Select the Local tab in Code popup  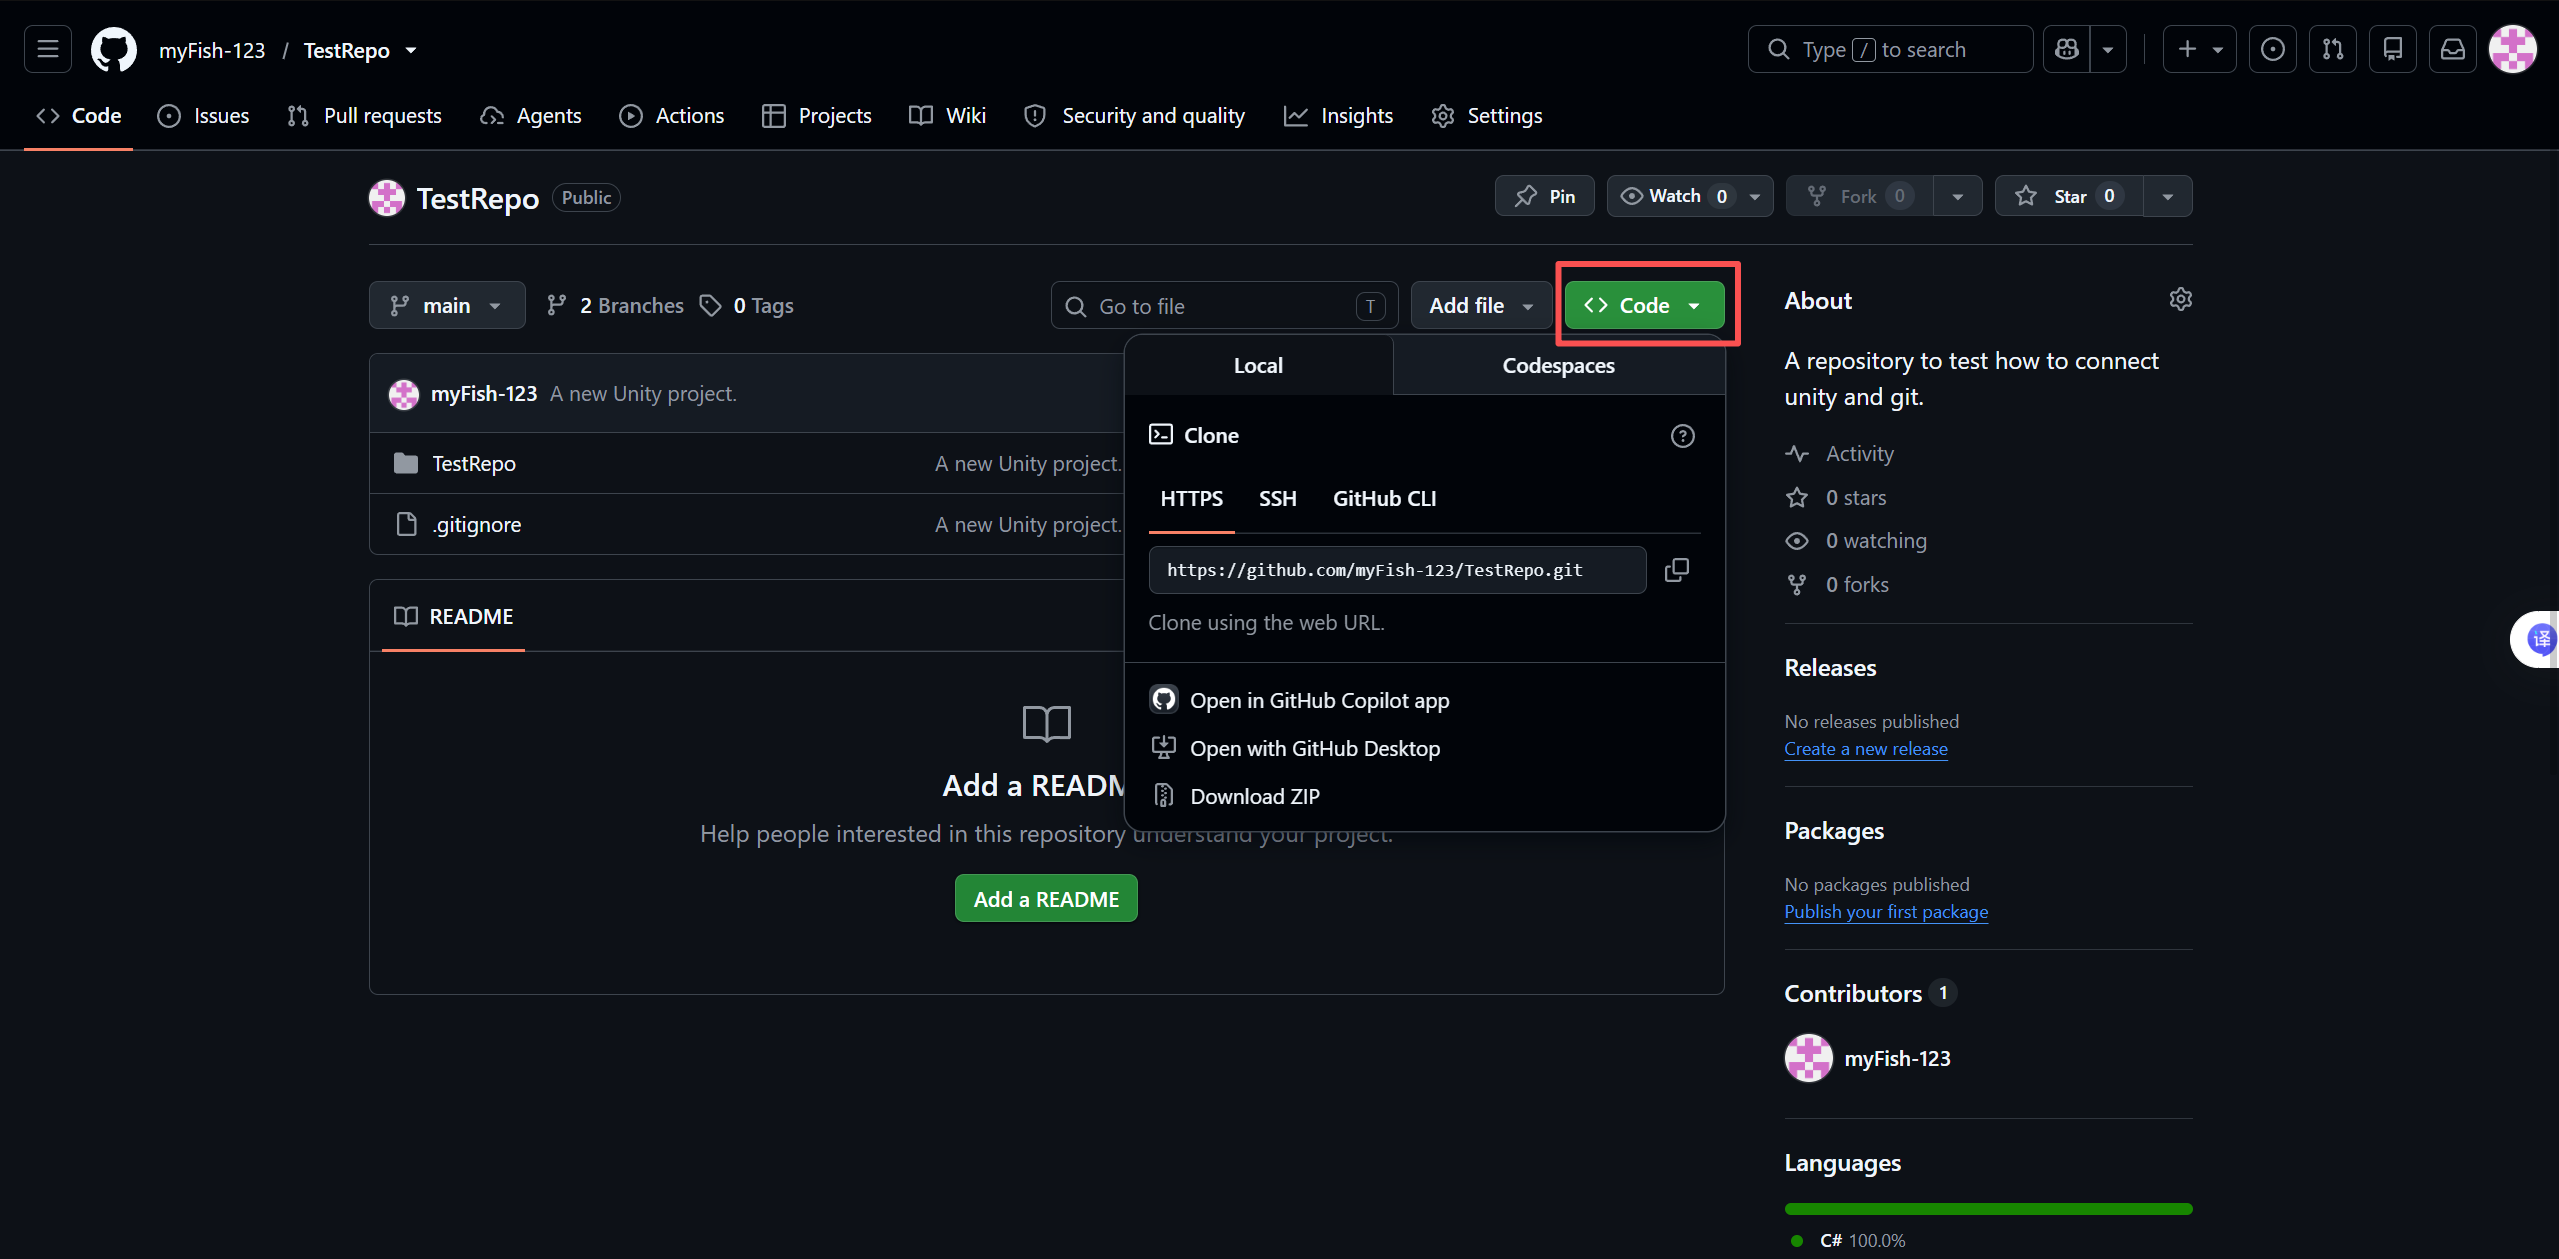point(1258,365)
